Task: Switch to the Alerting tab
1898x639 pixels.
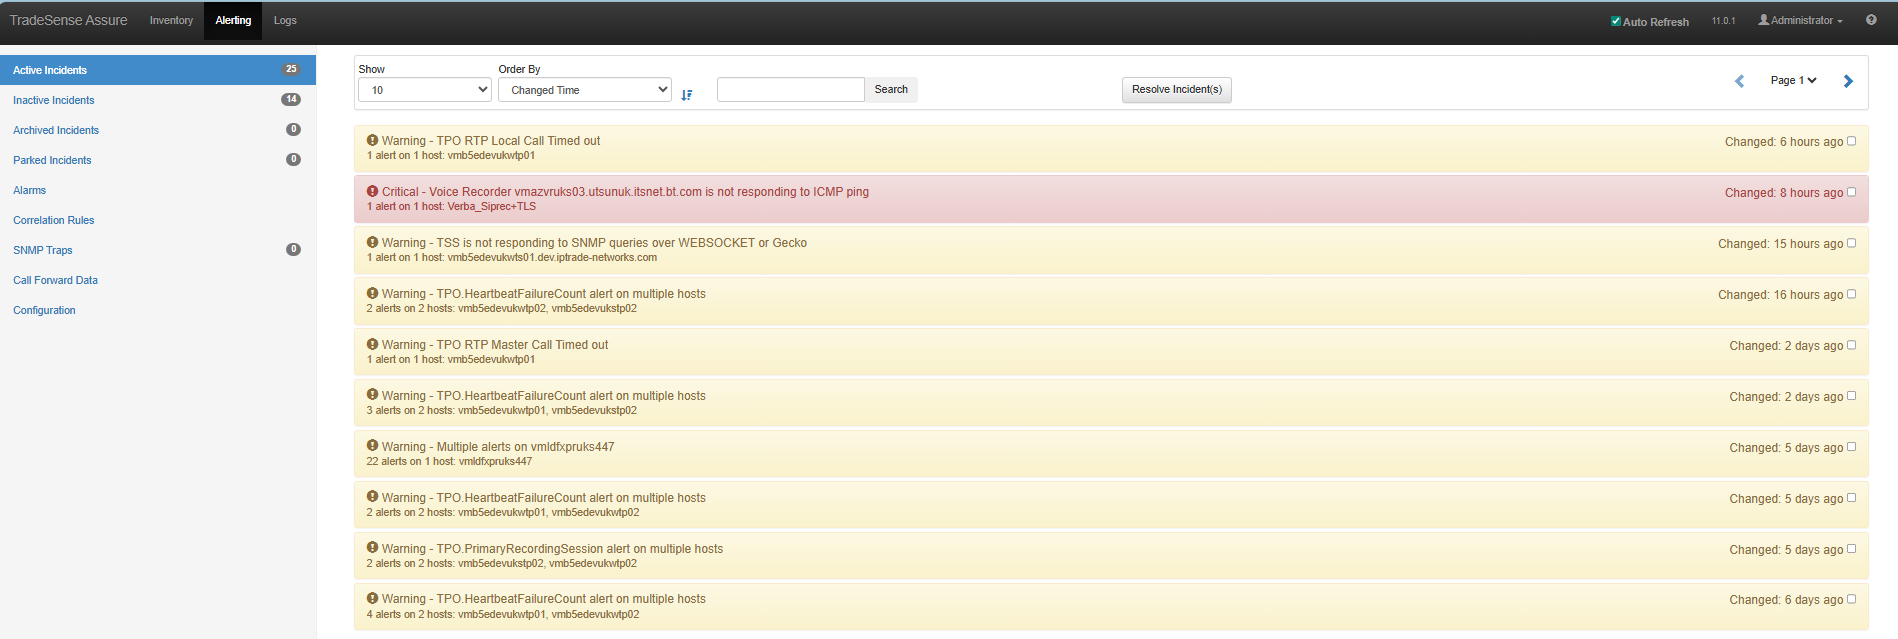Action: pyautogui.click(x=233, y=20)
